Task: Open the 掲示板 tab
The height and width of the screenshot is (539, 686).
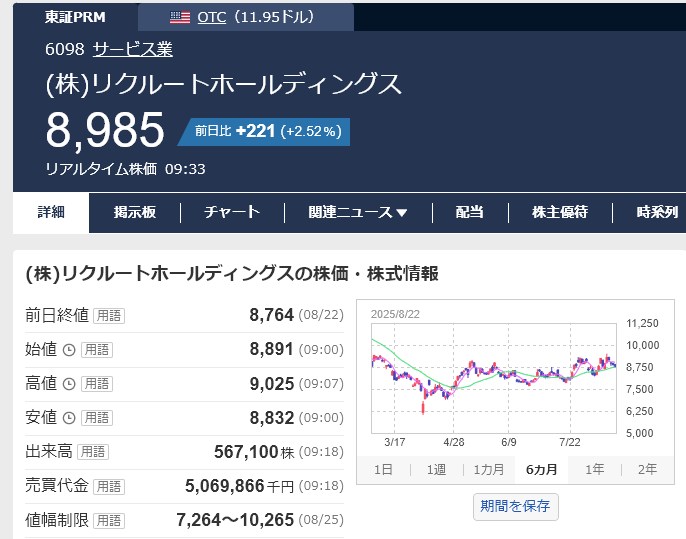Action: point(135,212)
